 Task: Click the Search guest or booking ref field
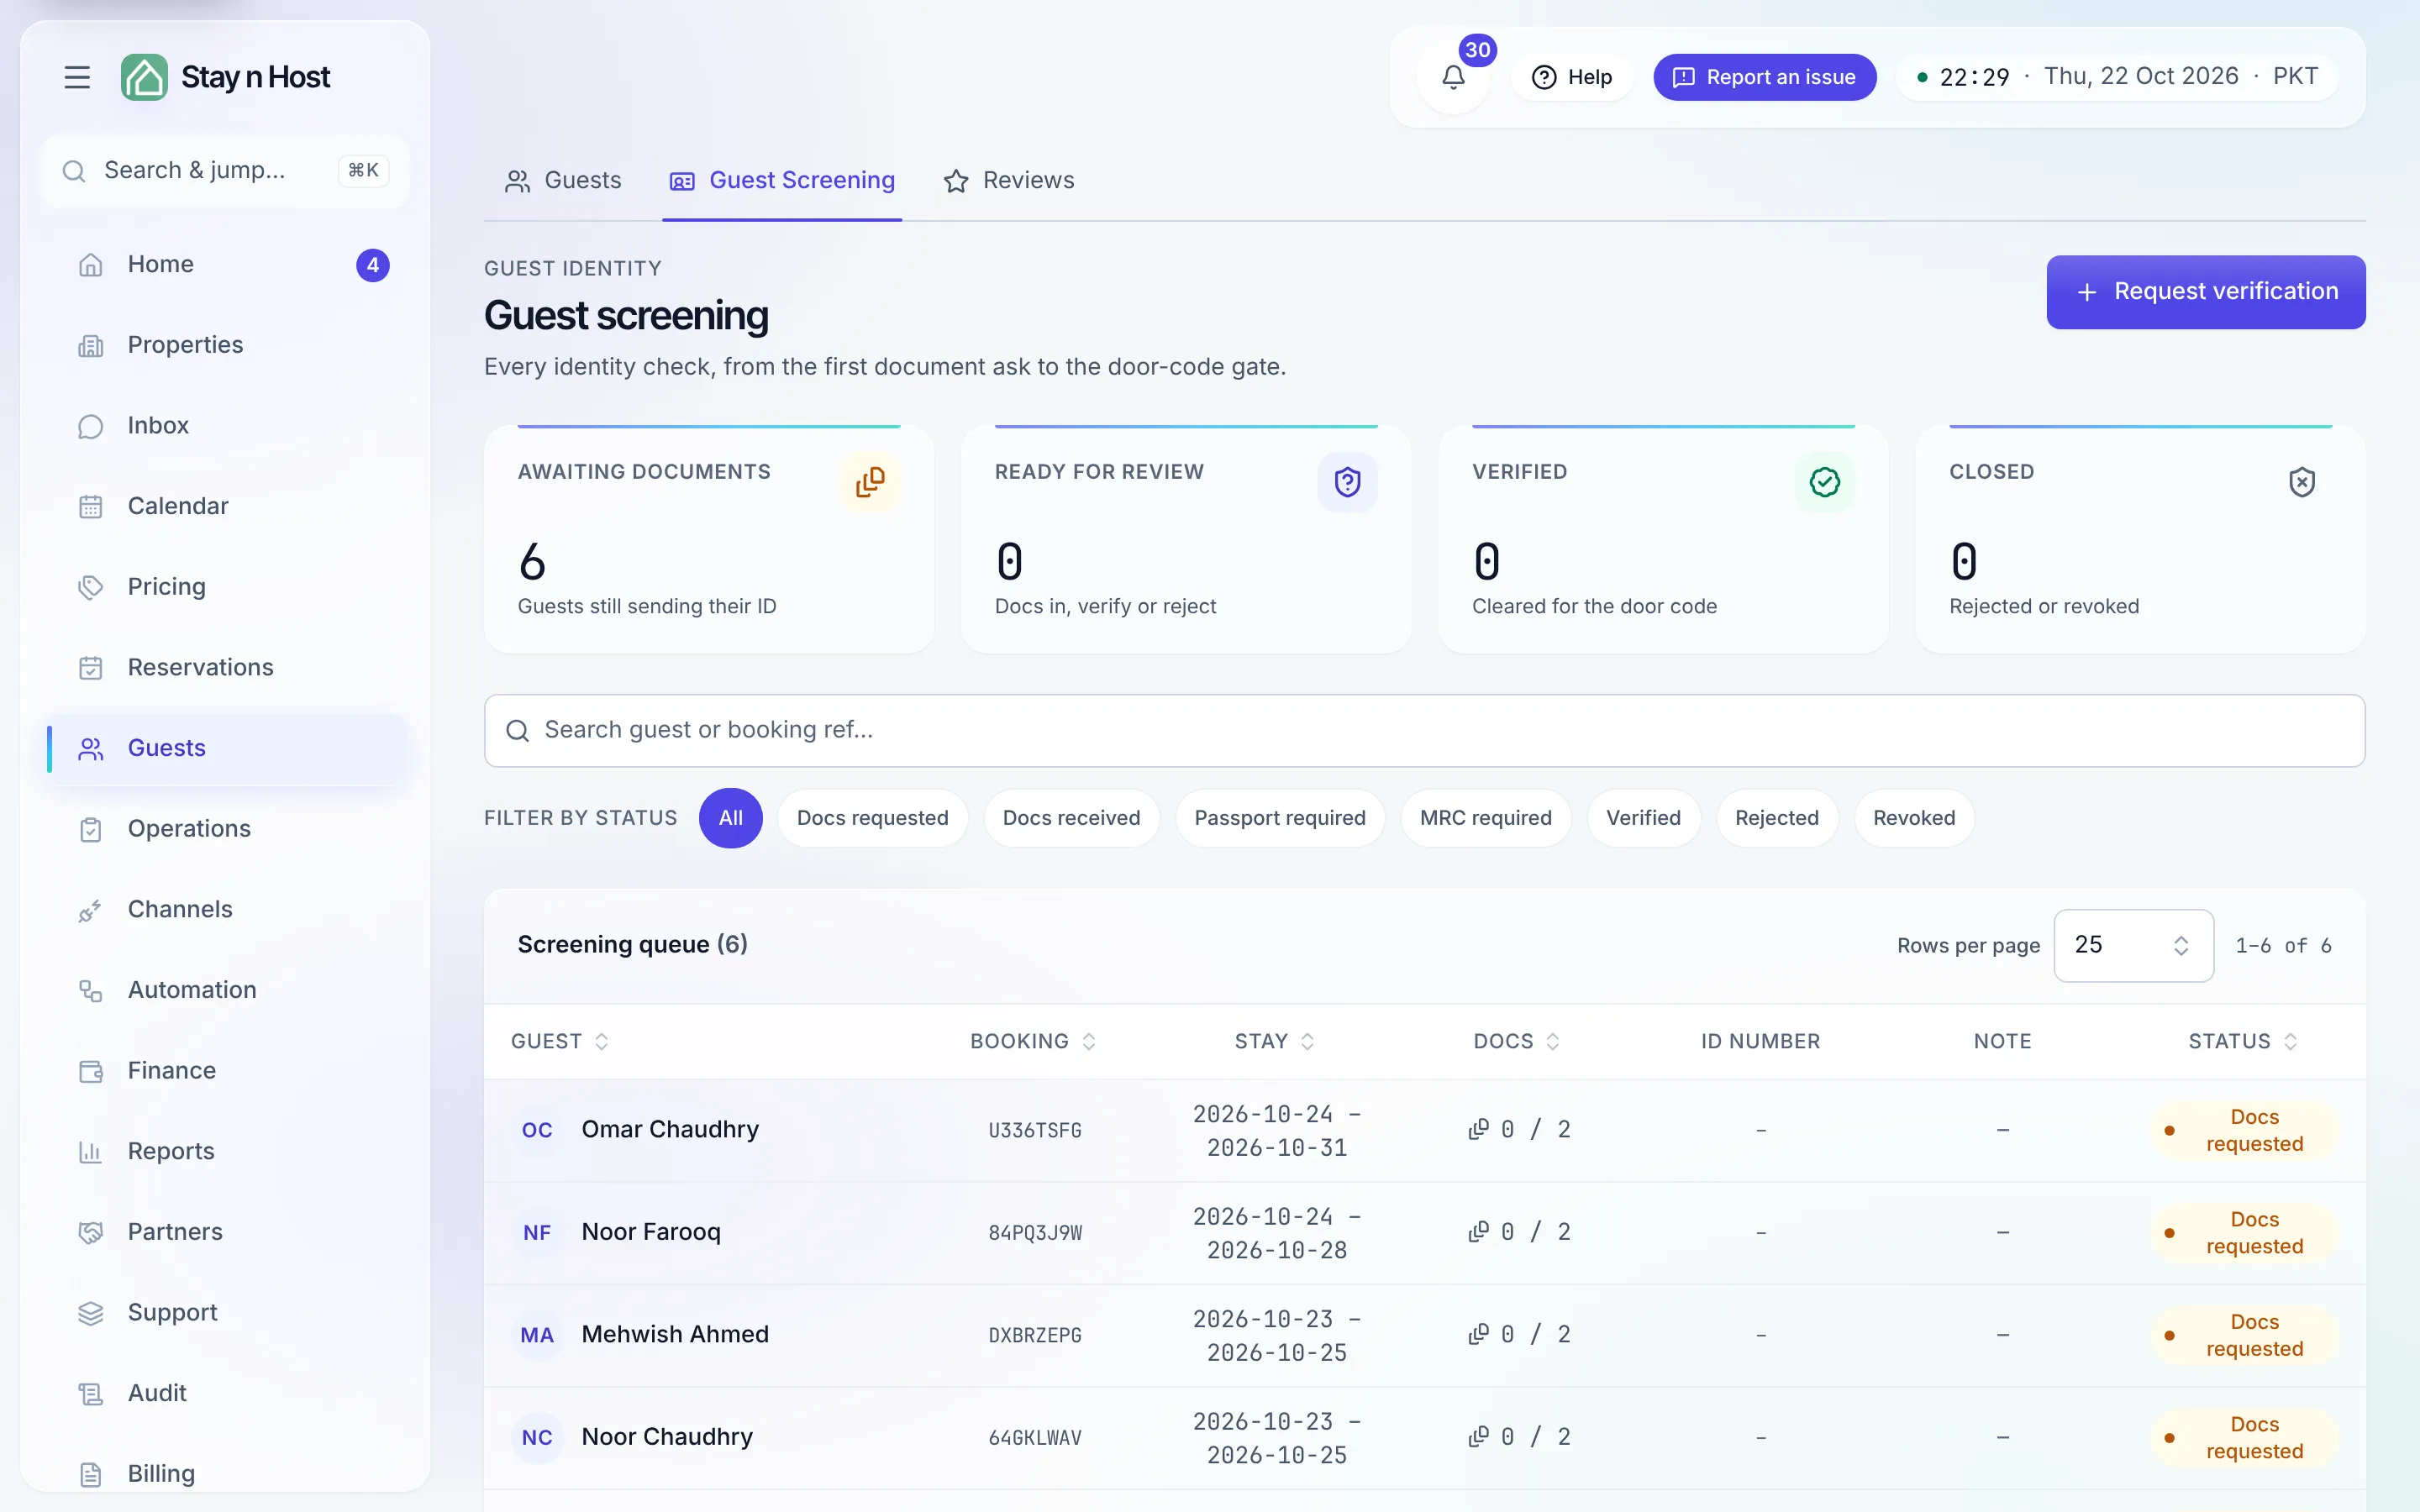coord(1424,731)
